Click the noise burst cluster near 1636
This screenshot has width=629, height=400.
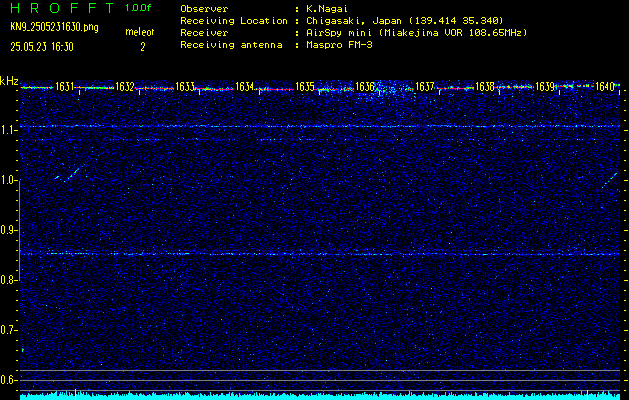385,90
